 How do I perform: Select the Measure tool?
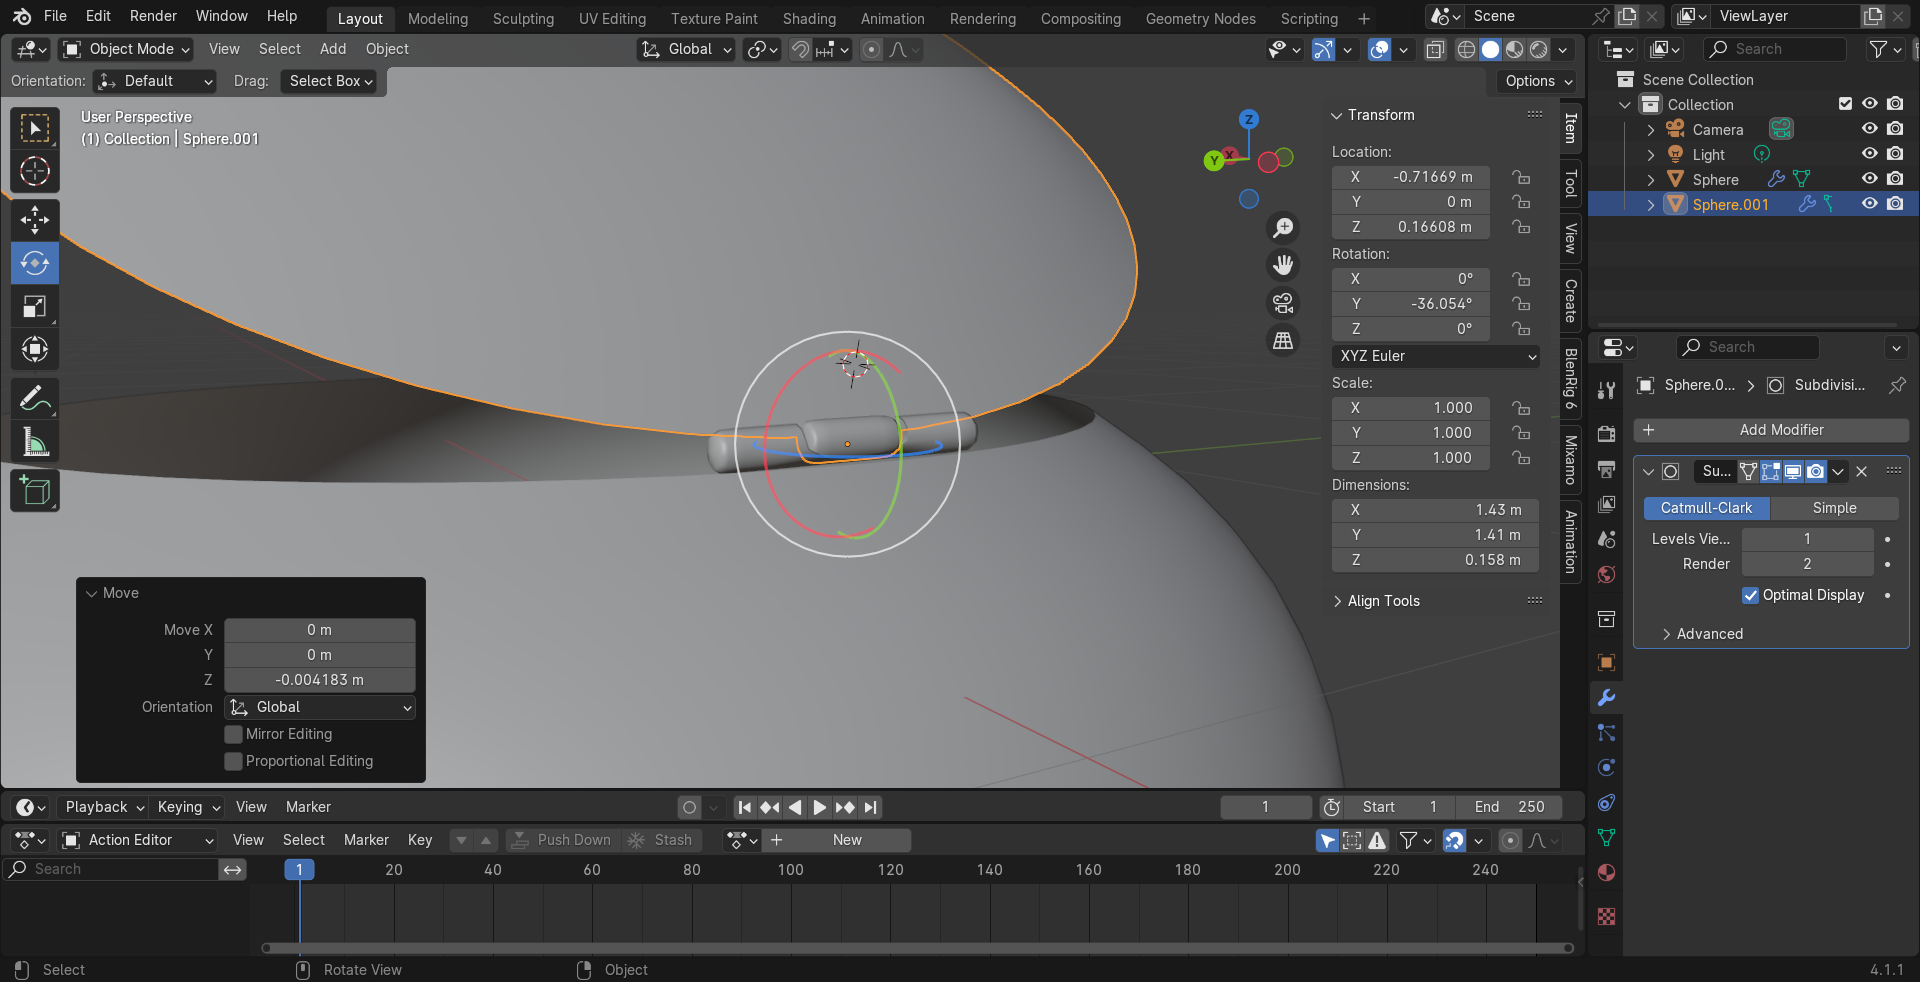[35, 441]
